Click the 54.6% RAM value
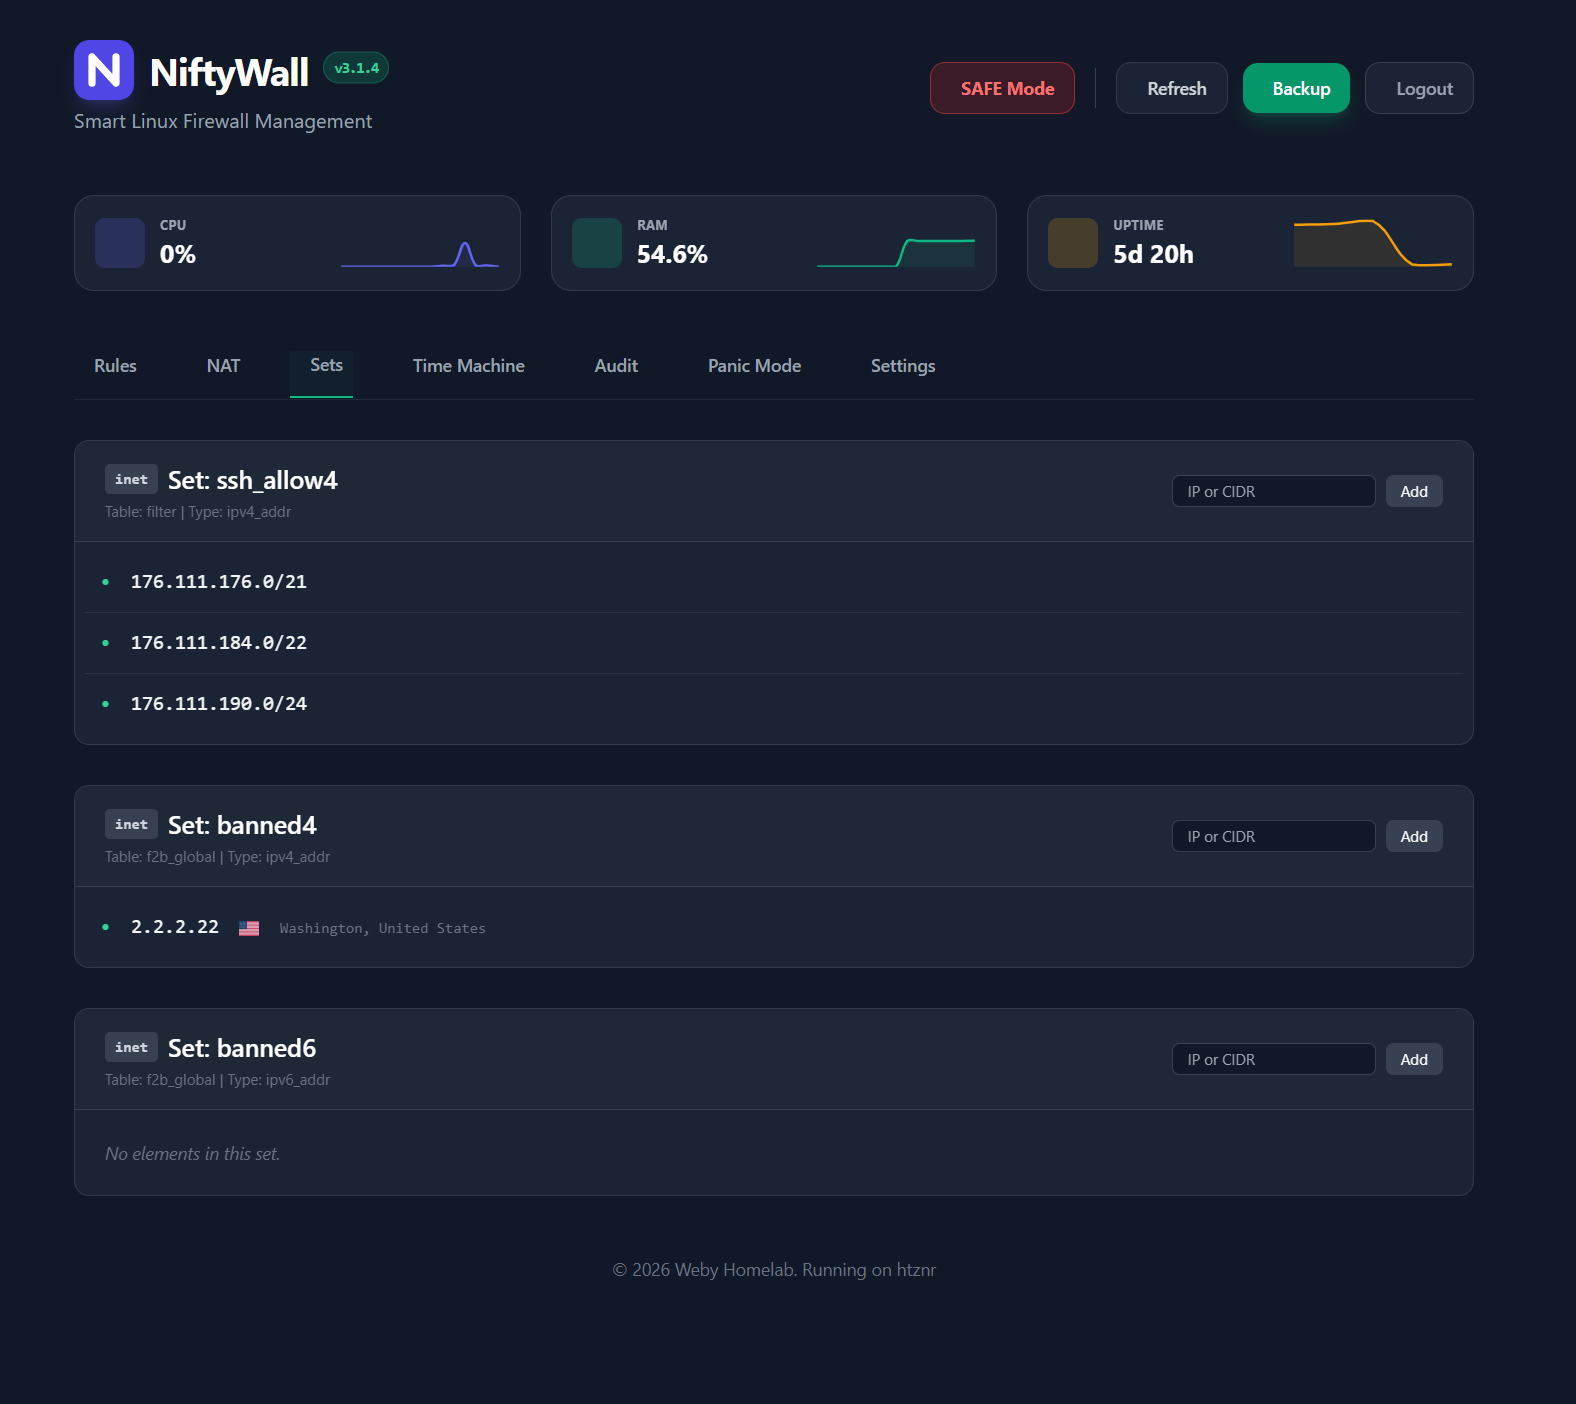The image size is (1576, 1404). click(x=672, y=254)
